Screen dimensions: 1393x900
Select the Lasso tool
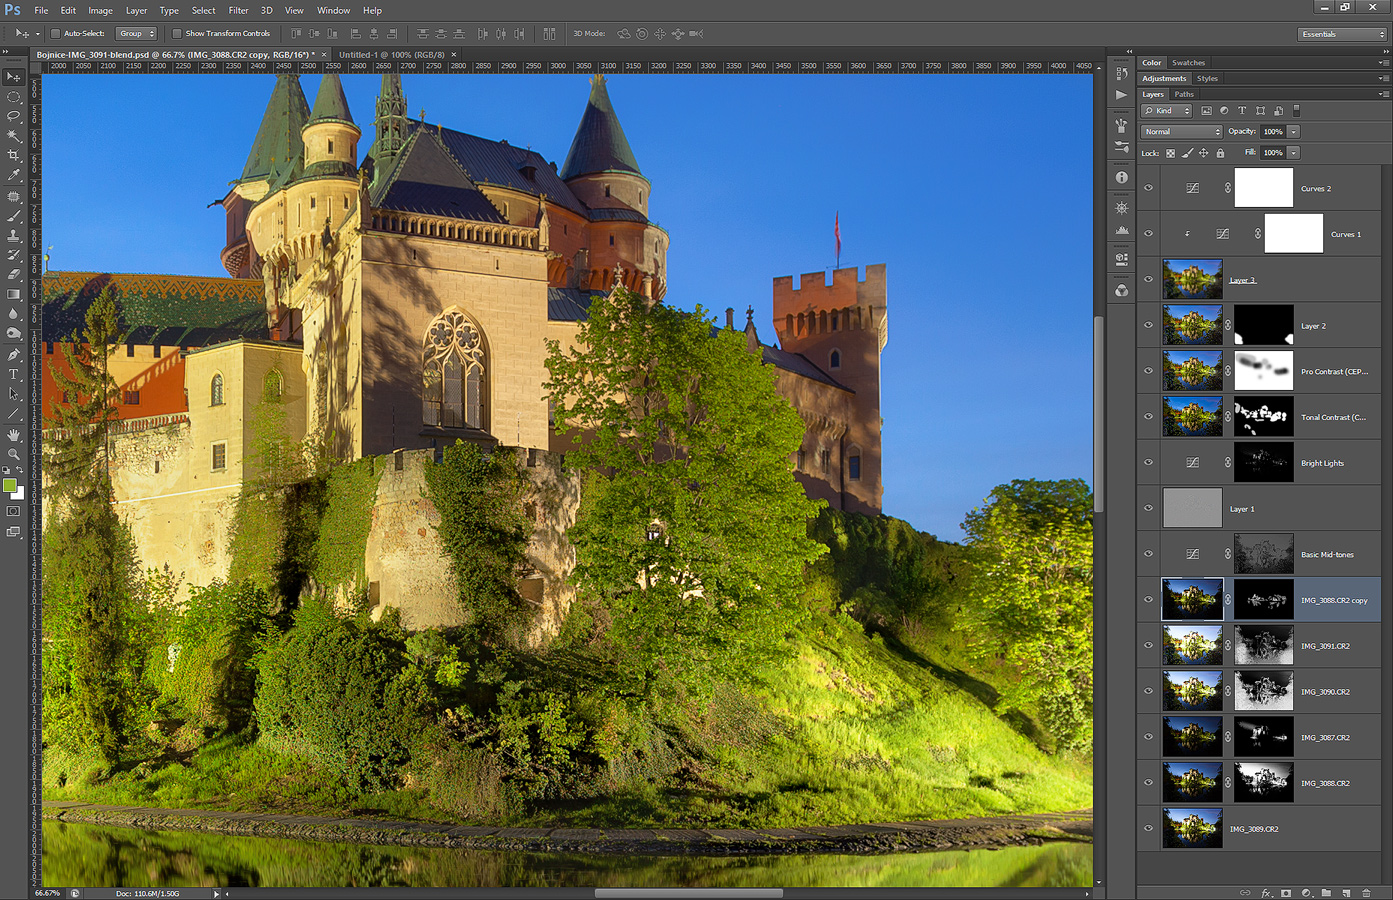click(13, 117)
